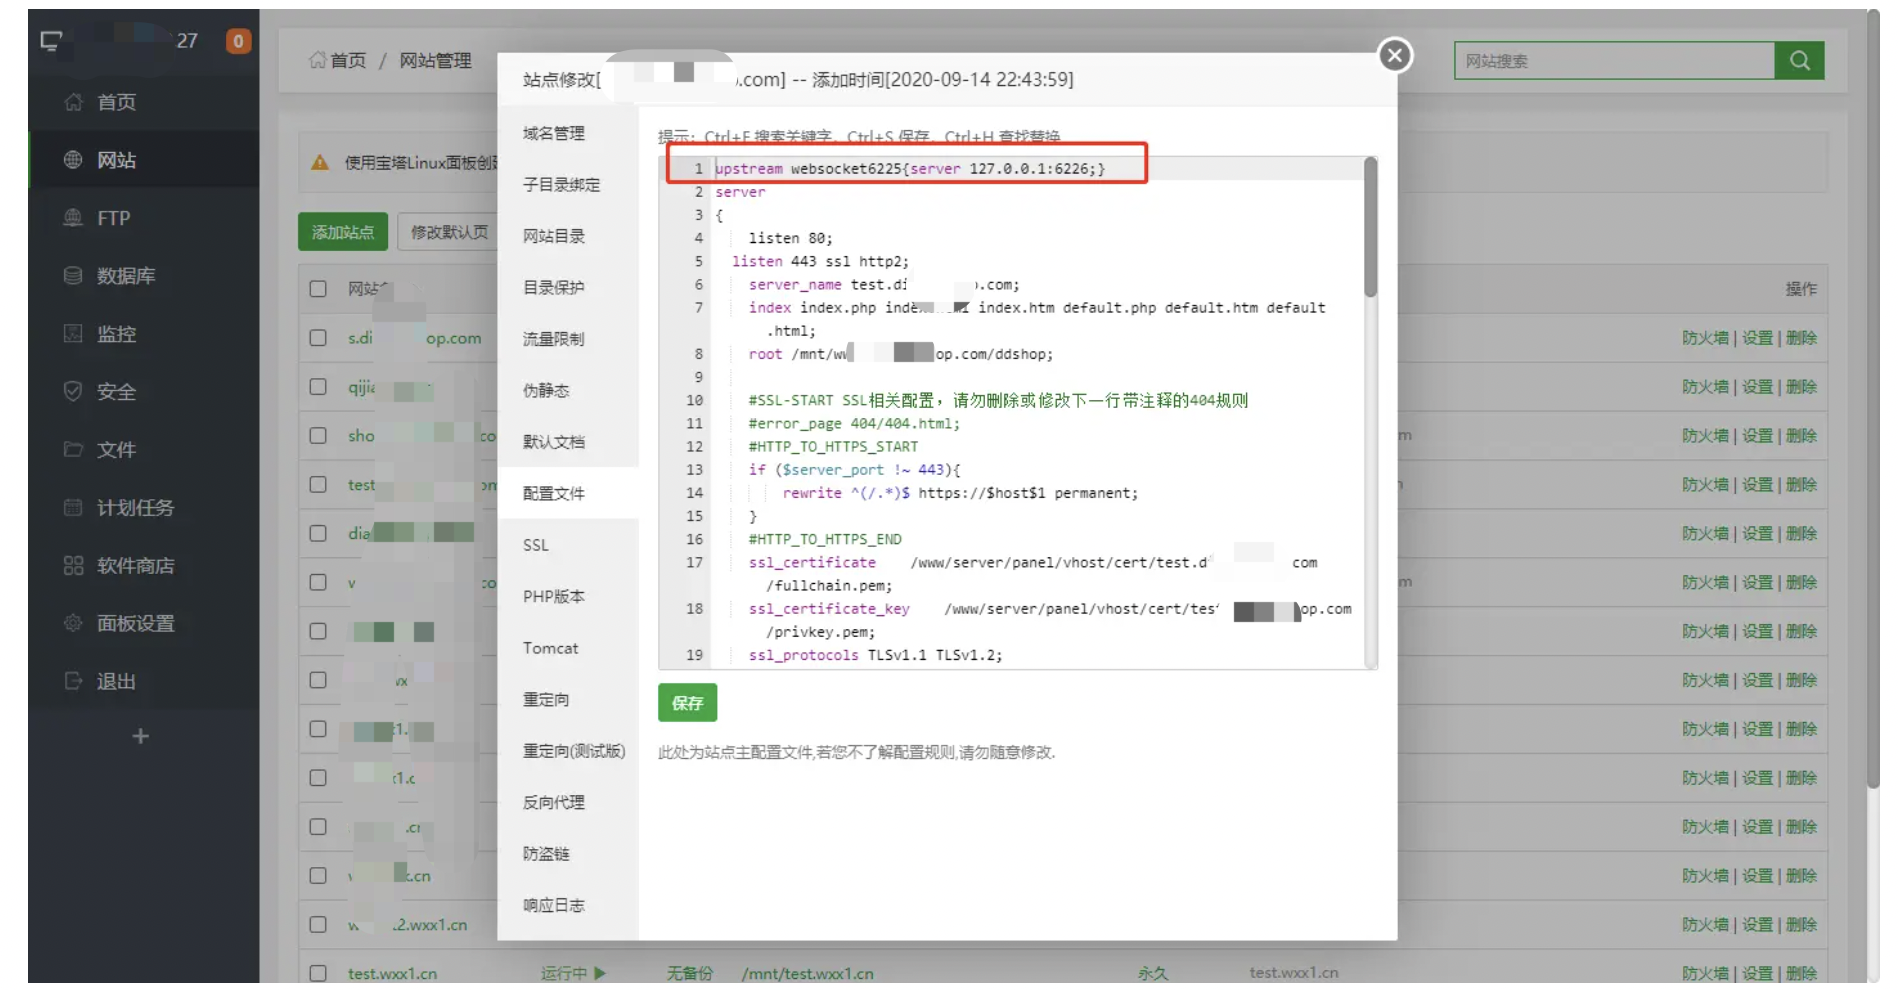Click the plus icon below sidebar menu
Image resolution: width=1898 pixels, height=990 pixels.
click(x=141, y=737)
